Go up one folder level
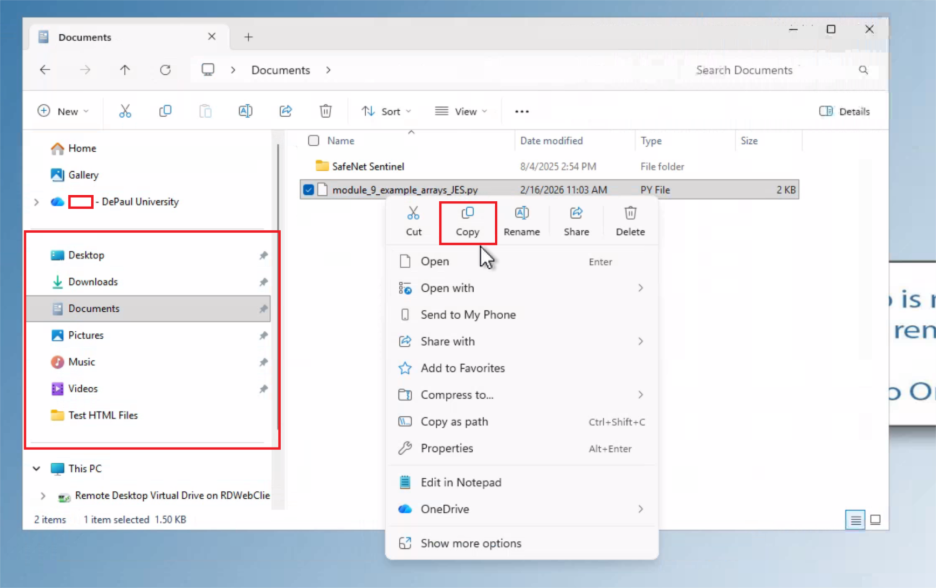Image resolution: width=936 pixels, height=588 pixels. pyautogui.click(x=125, y=70)
